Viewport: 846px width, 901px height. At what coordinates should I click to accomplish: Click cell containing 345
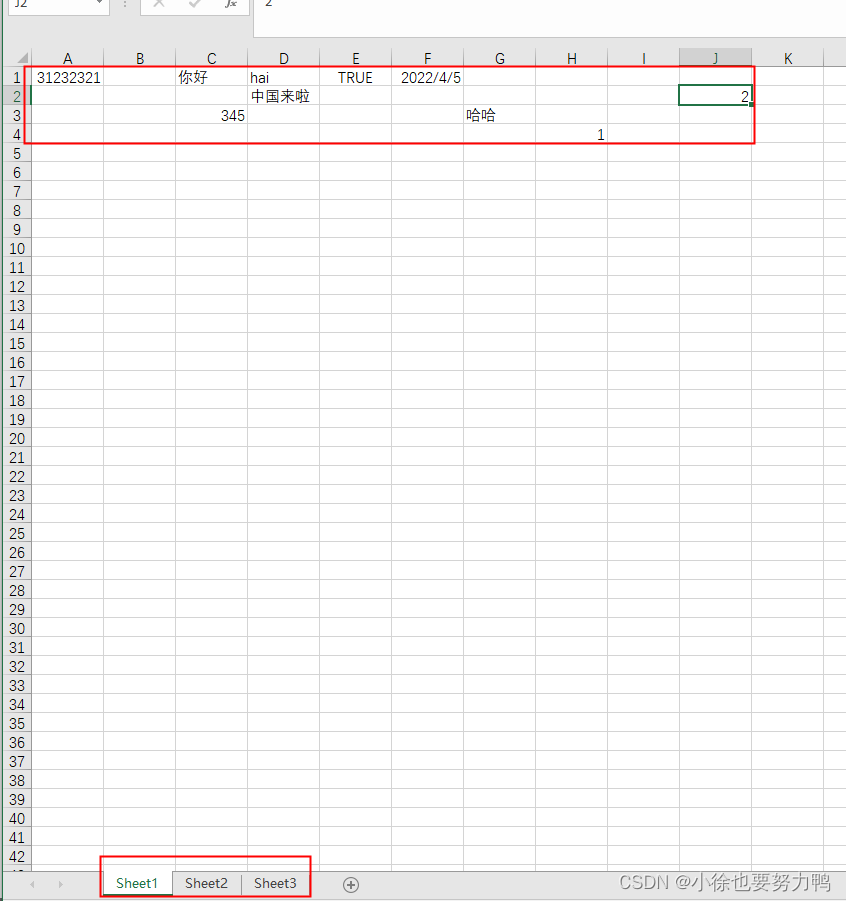212,115
